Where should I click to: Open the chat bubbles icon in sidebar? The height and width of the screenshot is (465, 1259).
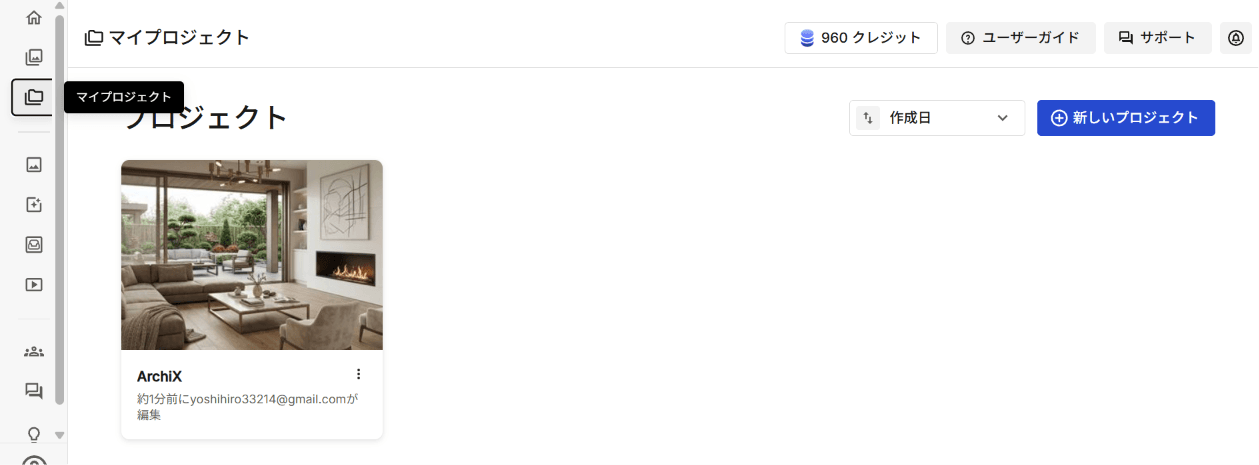click(x=34, y=391)
